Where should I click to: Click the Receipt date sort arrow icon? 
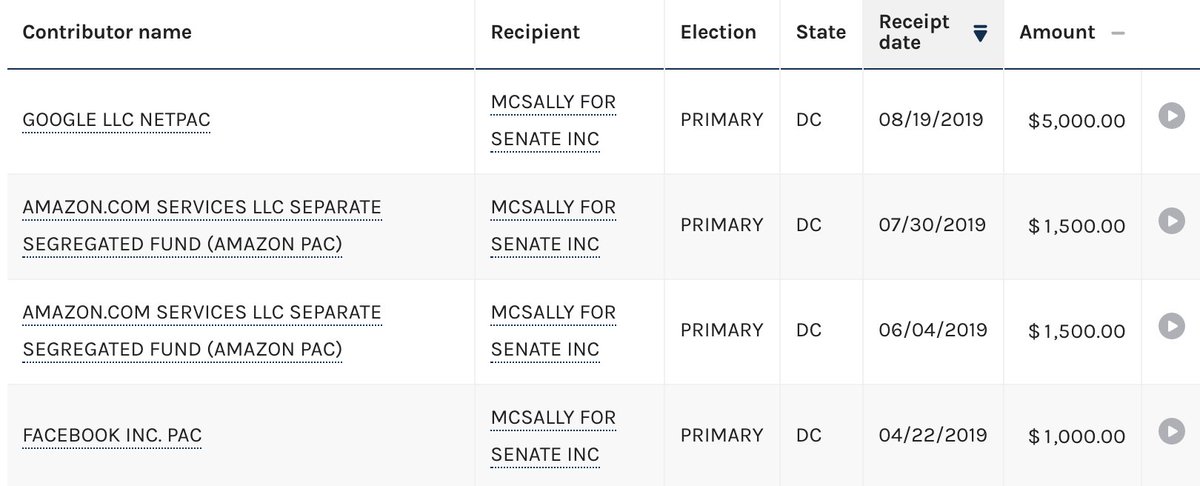pyautogui.click(x=980, y=33)
